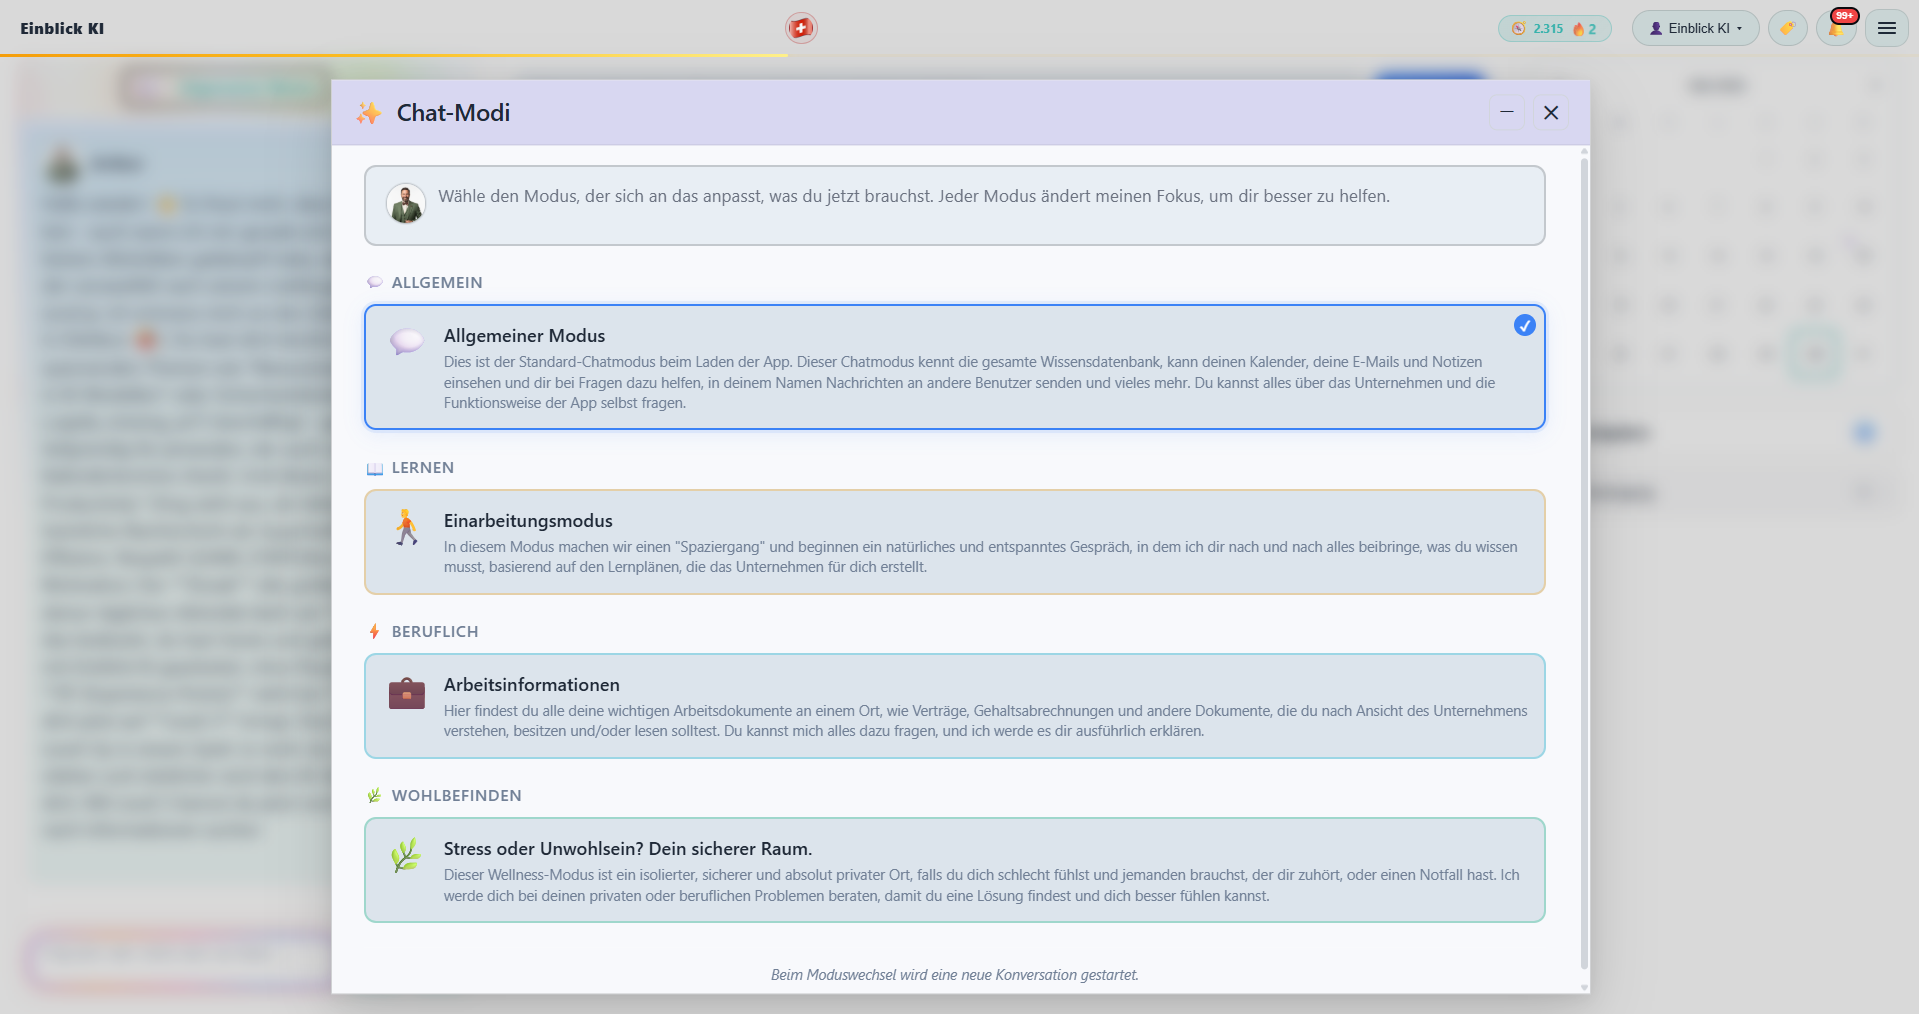Image resolution: width=1919 pixels, height=1014 pixels.
Task: Click the speech bubble icon of Allgemeiner Modus
Action: click(406, 342)
